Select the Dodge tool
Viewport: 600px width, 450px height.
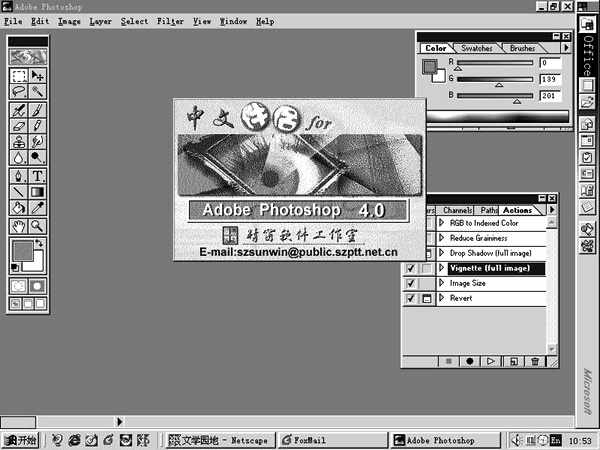tap(37, 157)
